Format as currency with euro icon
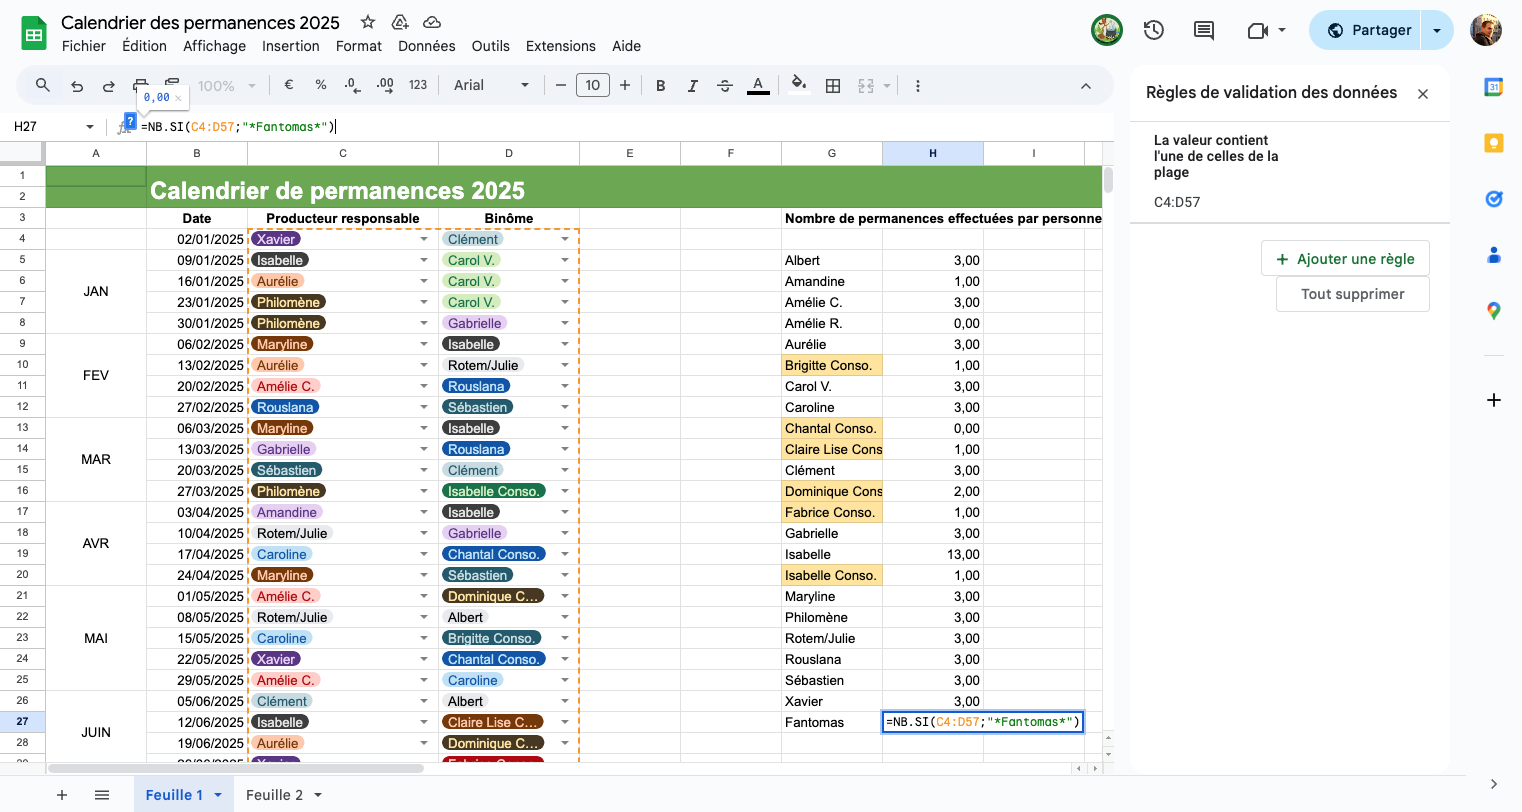1522x812 pixels. [x=289, y=85]
